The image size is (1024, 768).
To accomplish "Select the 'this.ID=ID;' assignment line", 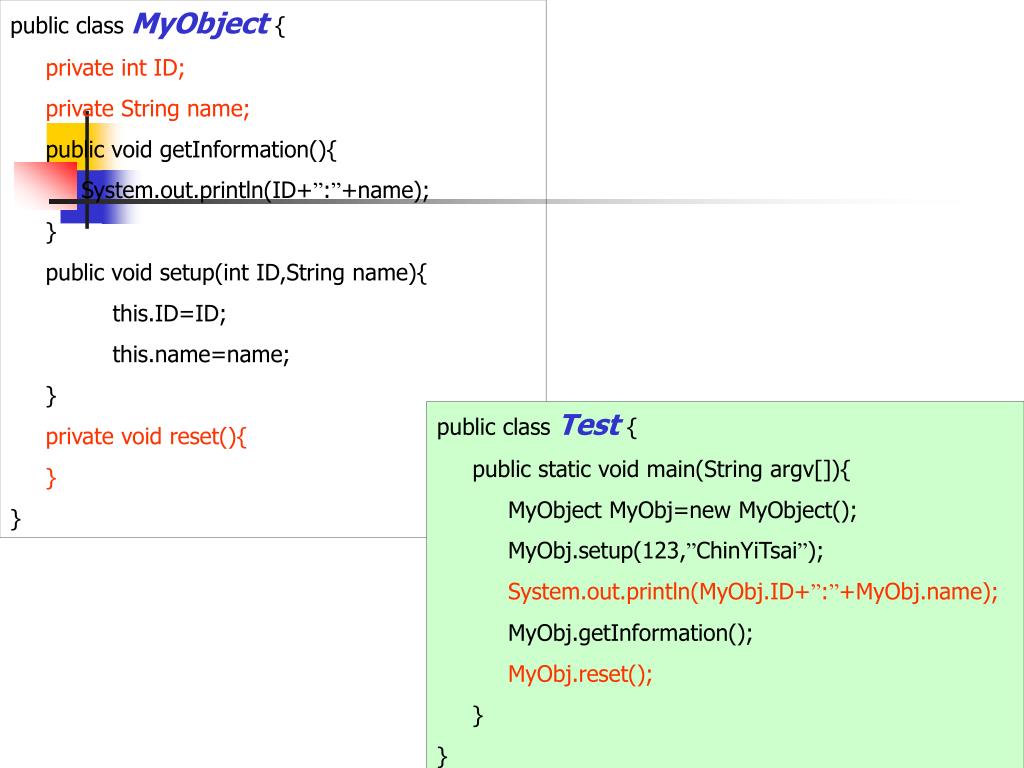I will pos(169,313).
